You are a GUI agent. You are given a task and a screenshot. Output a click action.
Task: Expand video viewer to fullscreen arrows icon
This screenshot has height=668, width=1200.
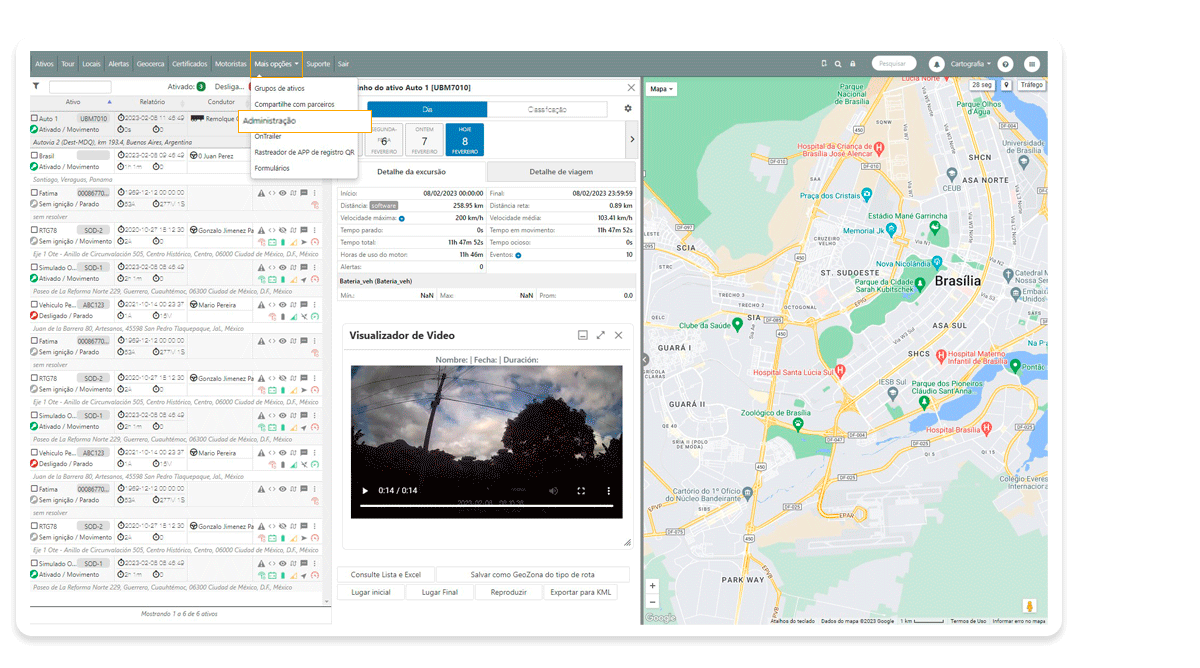[x=601, y=336]
